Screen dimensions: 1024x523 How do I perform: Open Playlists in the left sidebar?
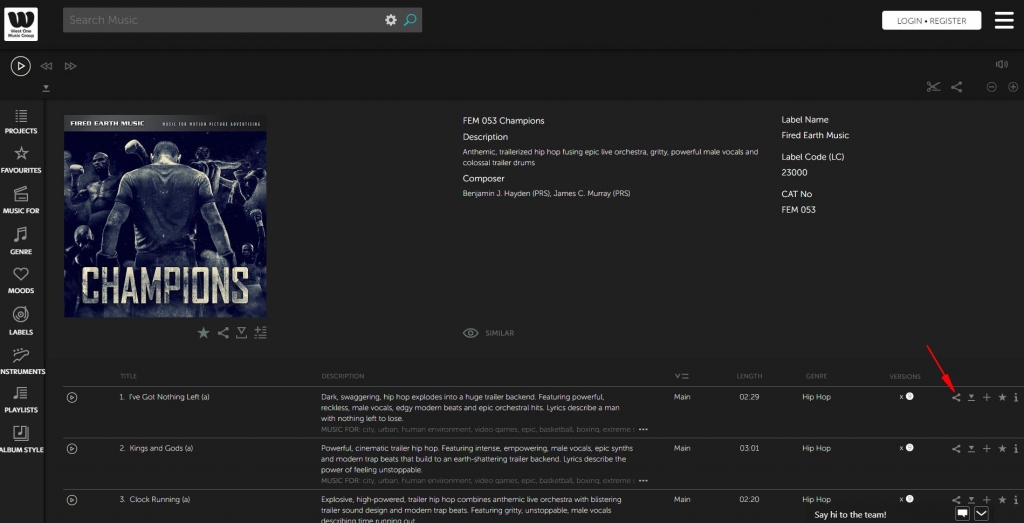pos(21,399)
